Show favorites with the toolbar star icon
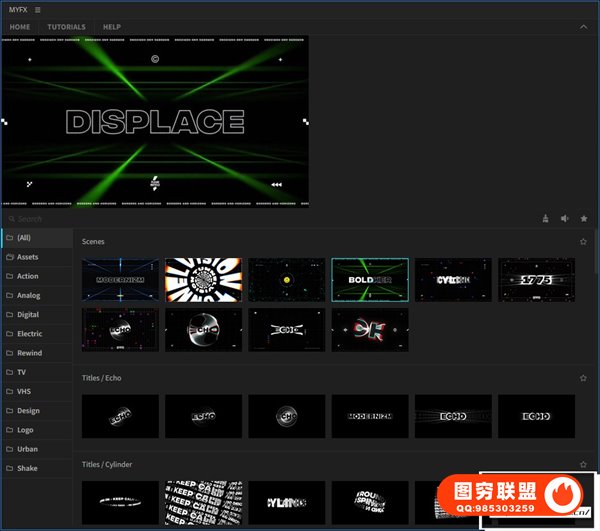 pos(584,218)
